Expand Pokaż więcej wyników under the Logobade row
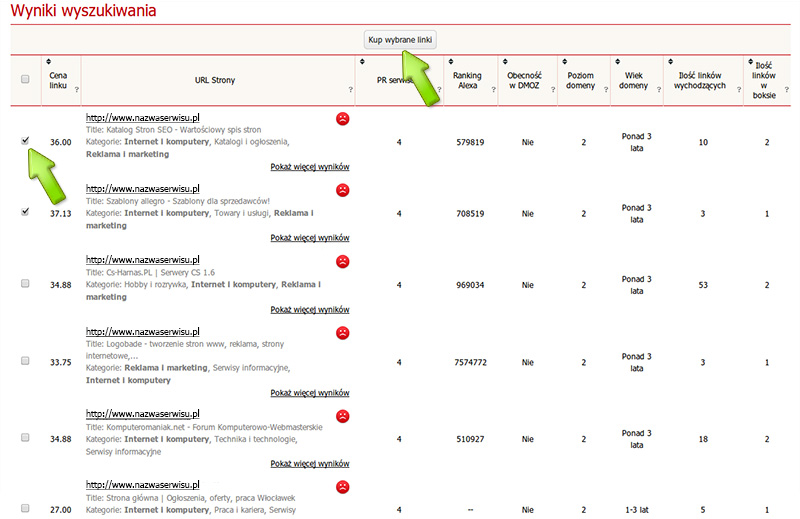Viewport: 800px width, 519px height. point(309,393)
